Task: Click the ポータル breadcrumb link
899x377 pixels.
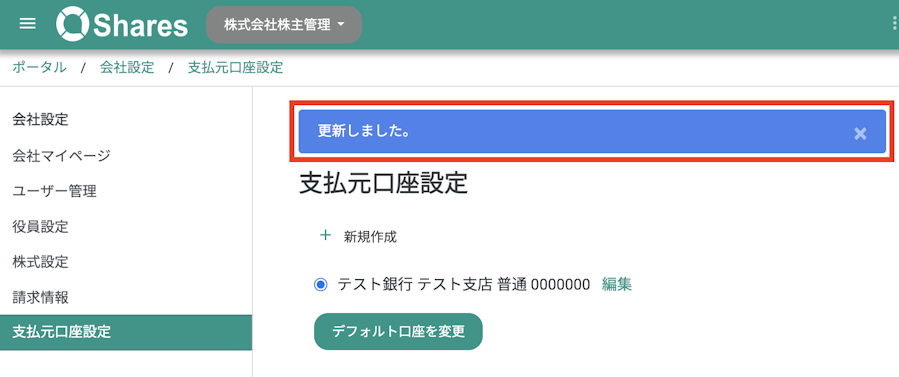Action: coord(39,68)
